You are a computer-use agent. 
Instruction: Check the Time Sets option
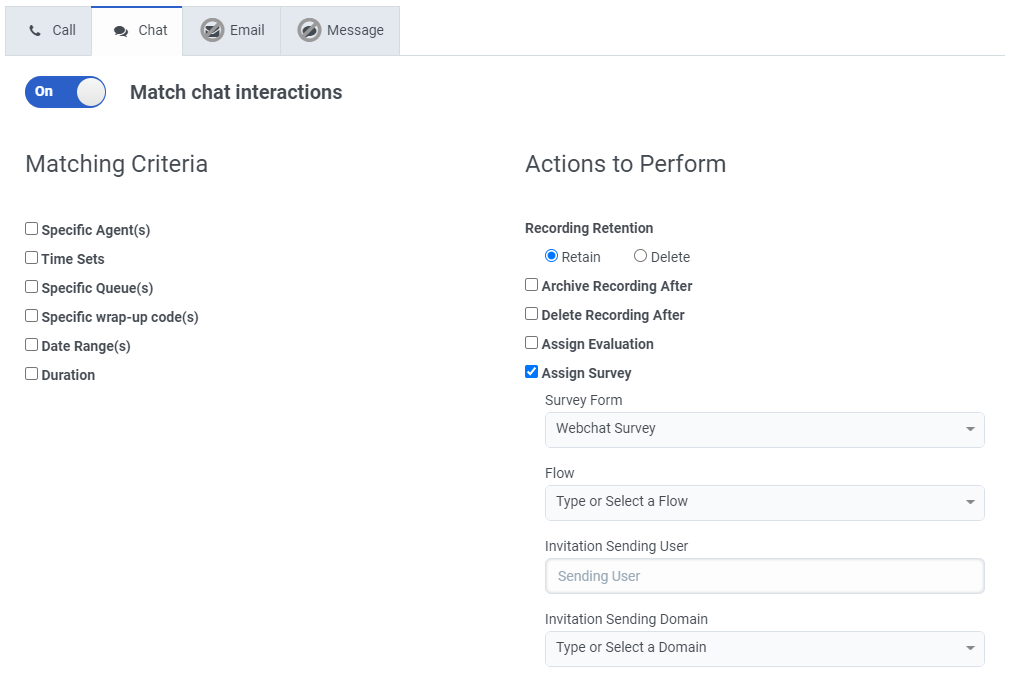[x=32, y=258]
